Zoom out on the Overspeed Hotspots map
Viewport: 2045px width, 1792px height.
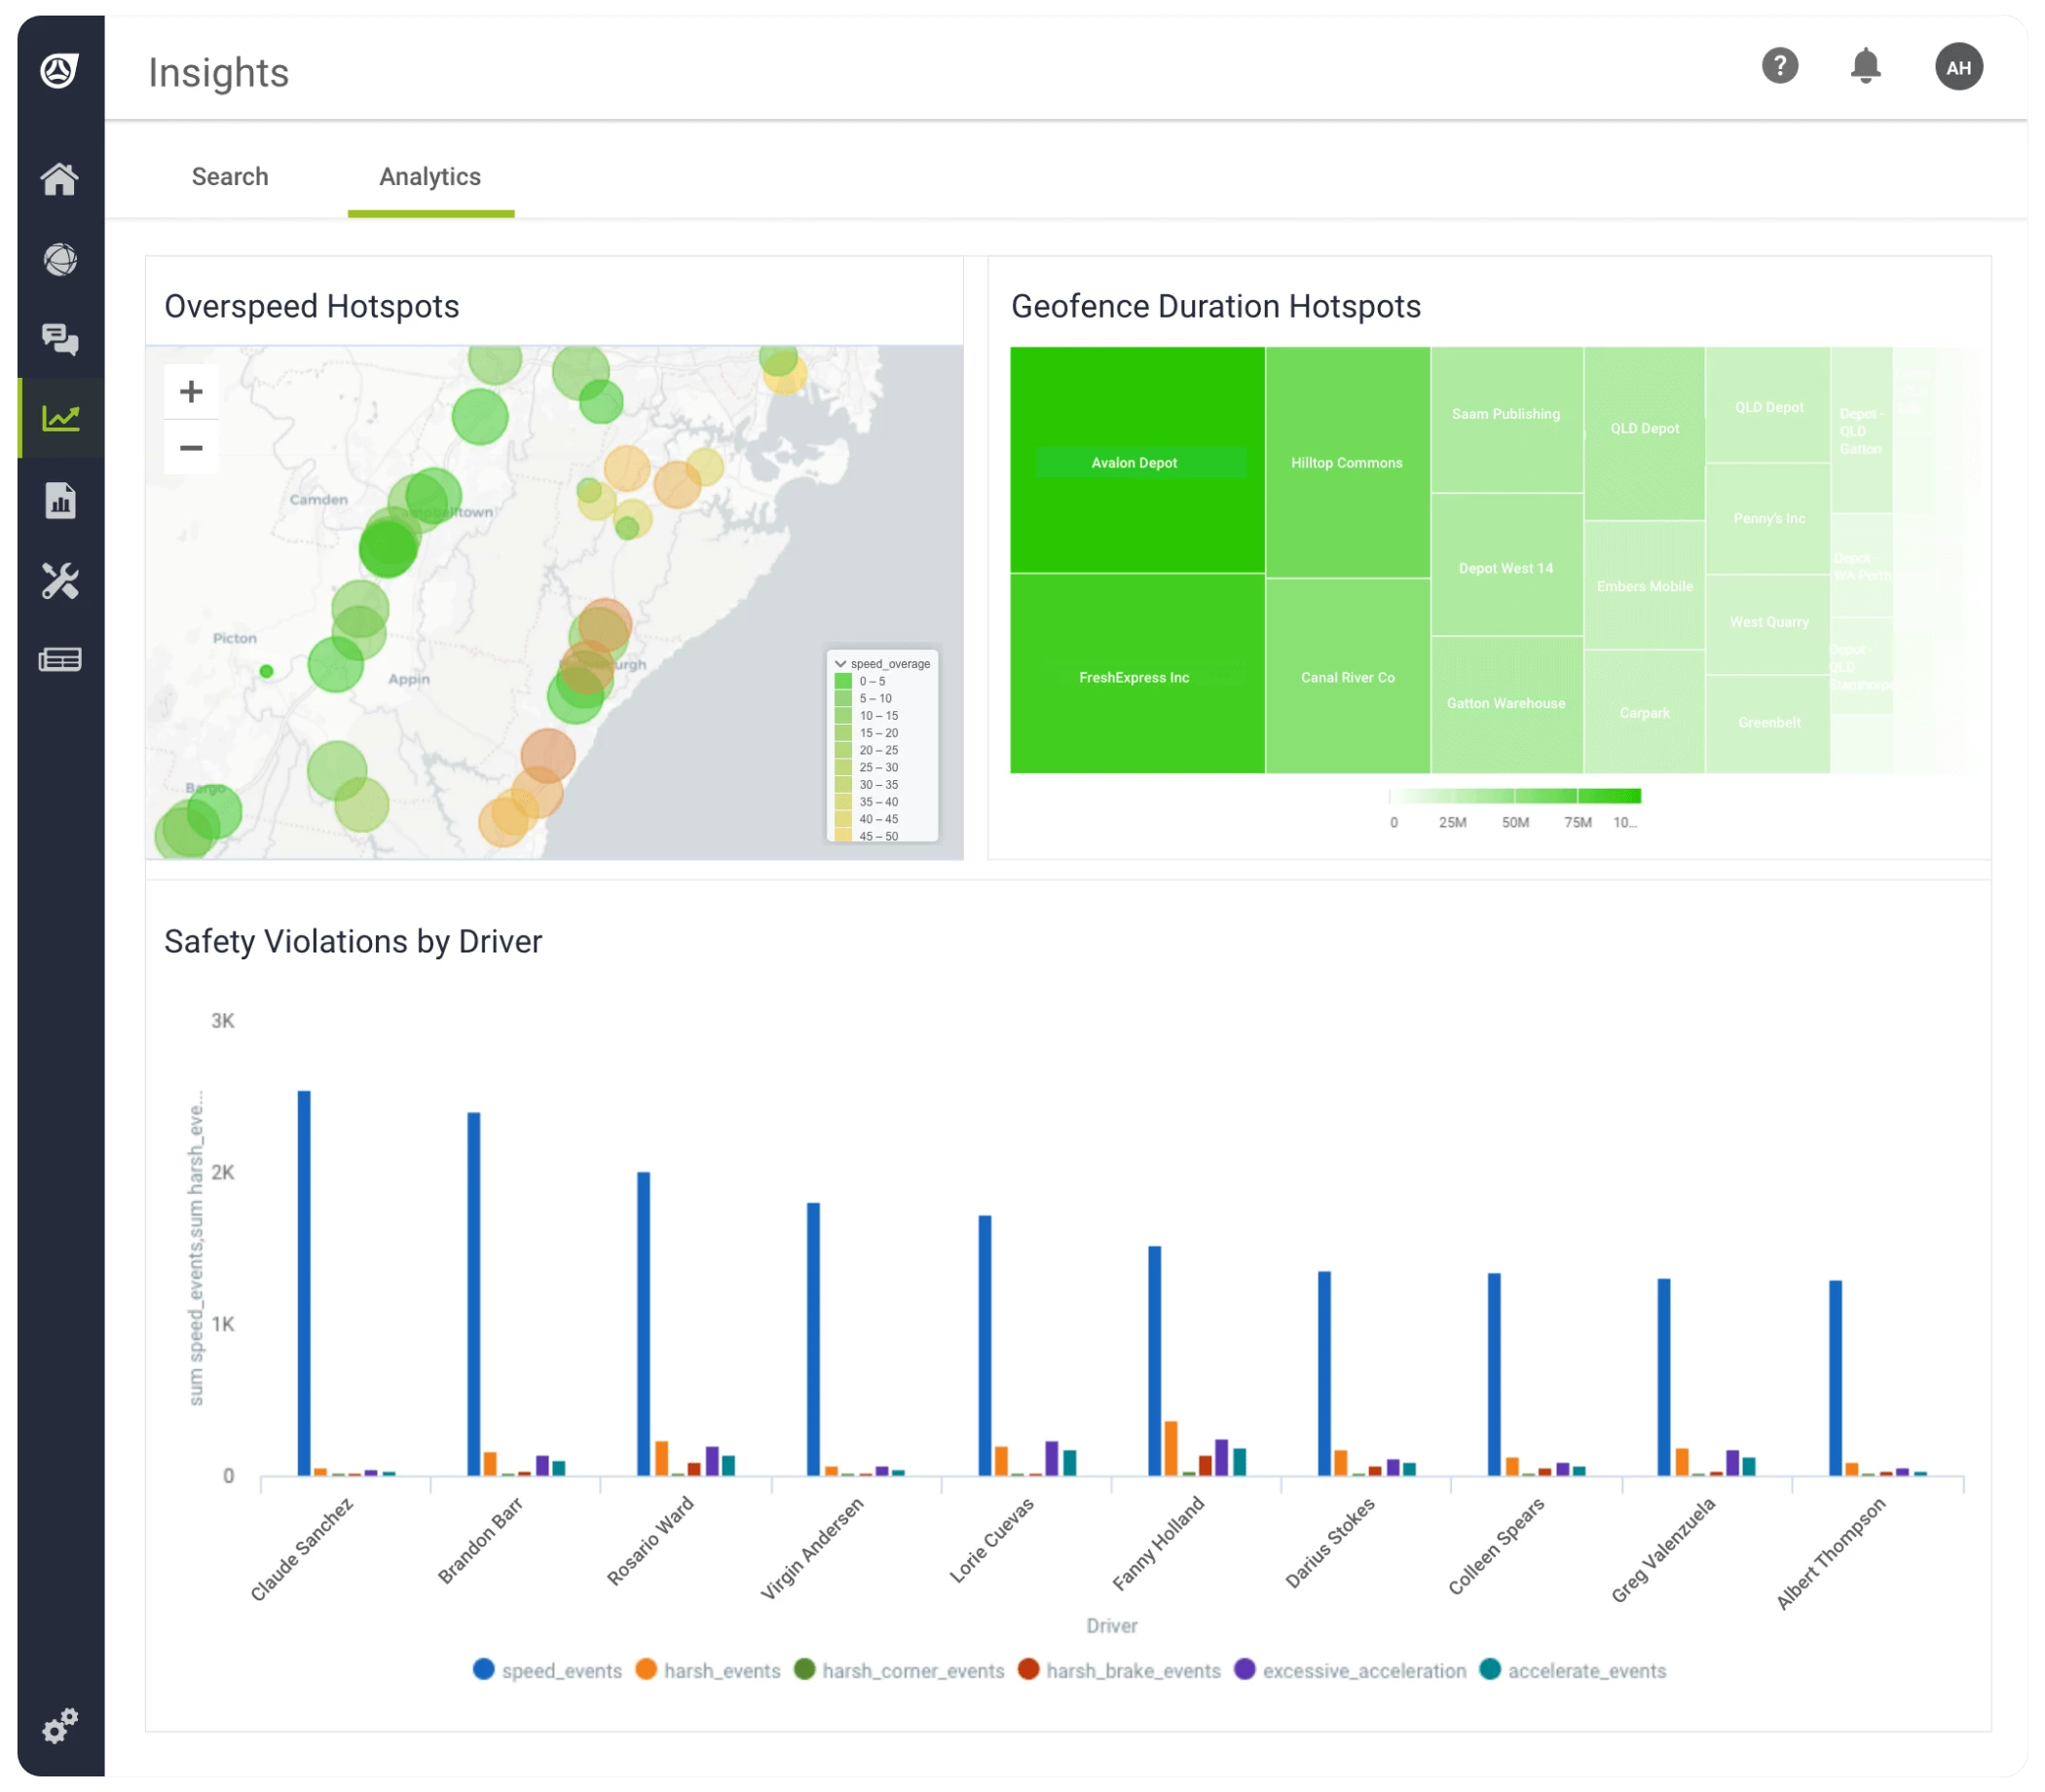coord(191,447)
